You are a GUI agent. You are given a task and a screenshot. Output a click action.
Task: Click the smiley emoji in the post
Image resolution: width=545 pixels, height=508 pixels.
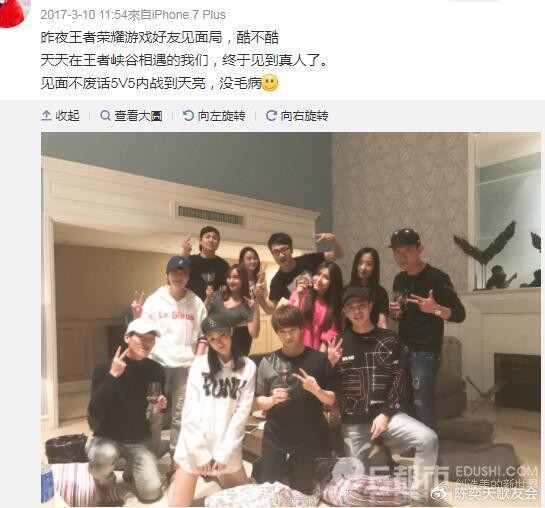point(270,83)
